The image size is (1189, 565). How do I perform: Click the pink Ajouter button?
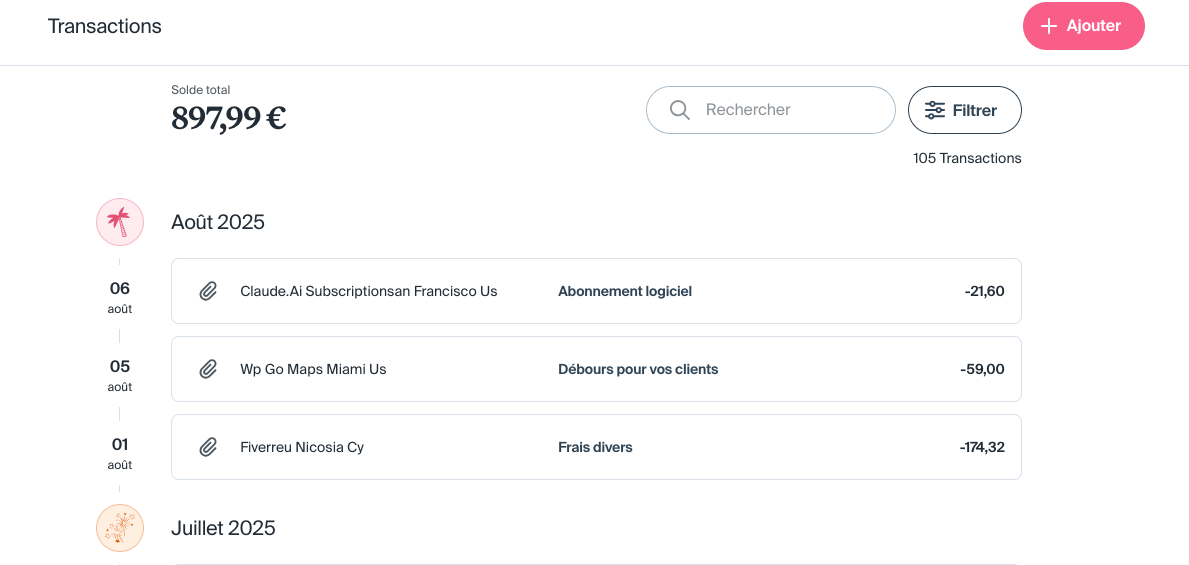tap(1083, 26)
